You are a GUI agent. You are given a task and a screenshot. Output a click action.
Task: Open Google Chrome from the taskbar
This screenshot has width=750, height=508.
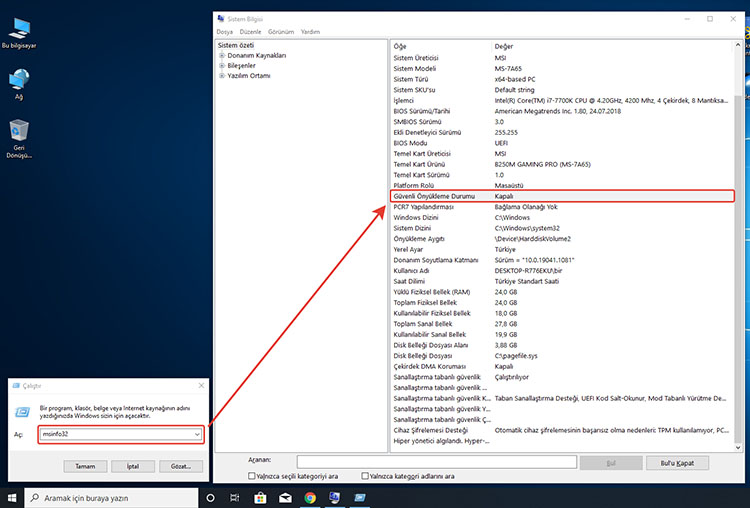tap(310, 497)
